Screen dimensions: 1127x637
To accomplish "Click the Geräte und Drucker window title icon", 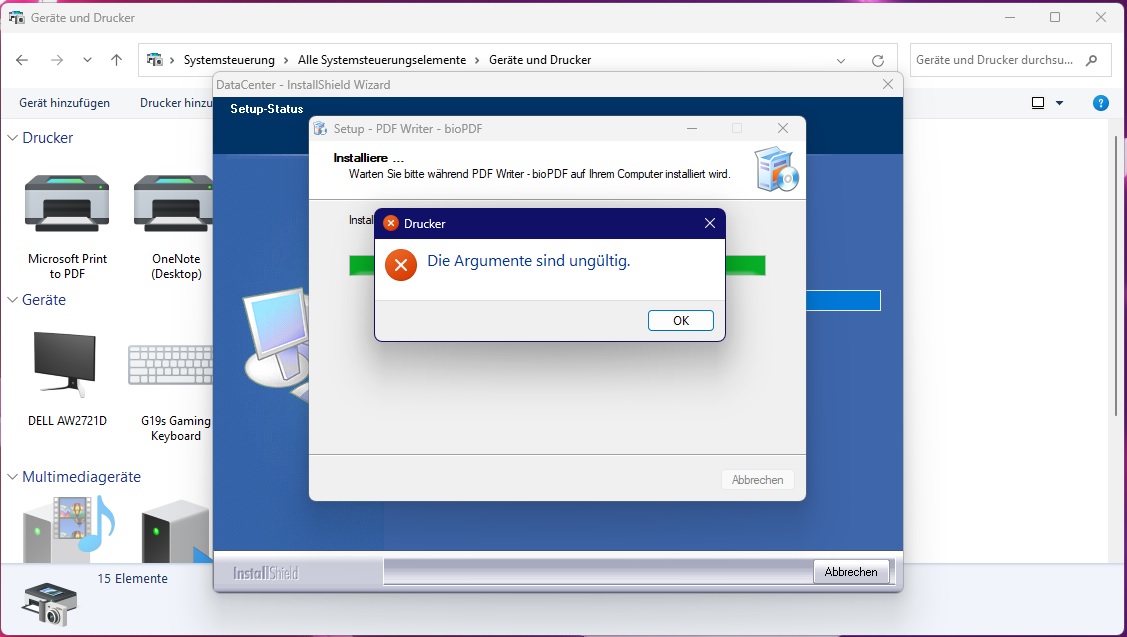I will coord(17,17).
